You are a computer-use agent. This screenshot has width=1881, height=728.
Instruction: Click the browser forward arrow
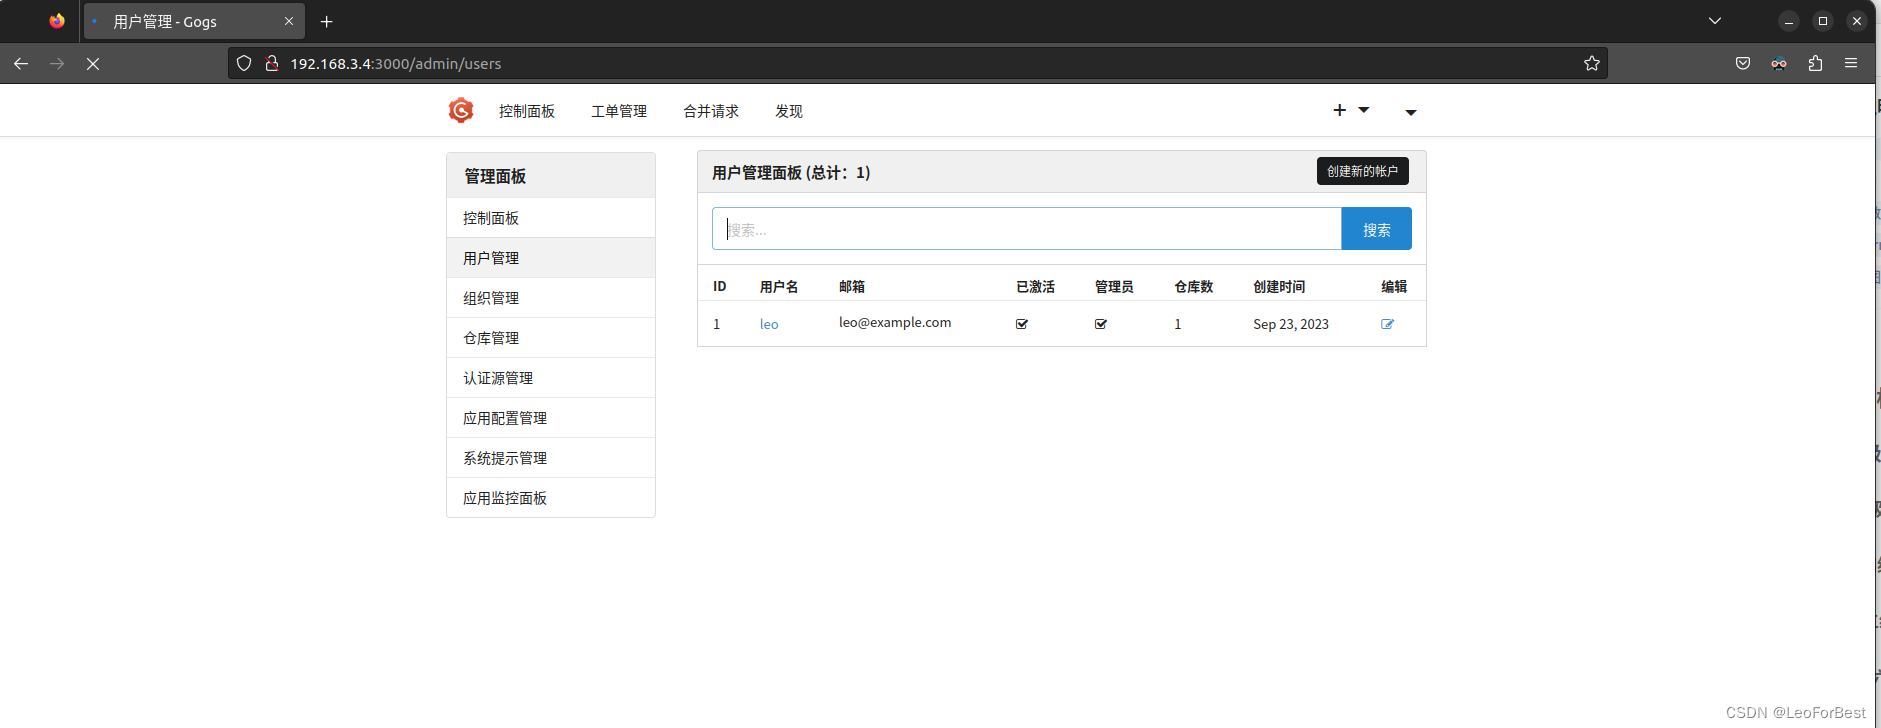[57, 63]
